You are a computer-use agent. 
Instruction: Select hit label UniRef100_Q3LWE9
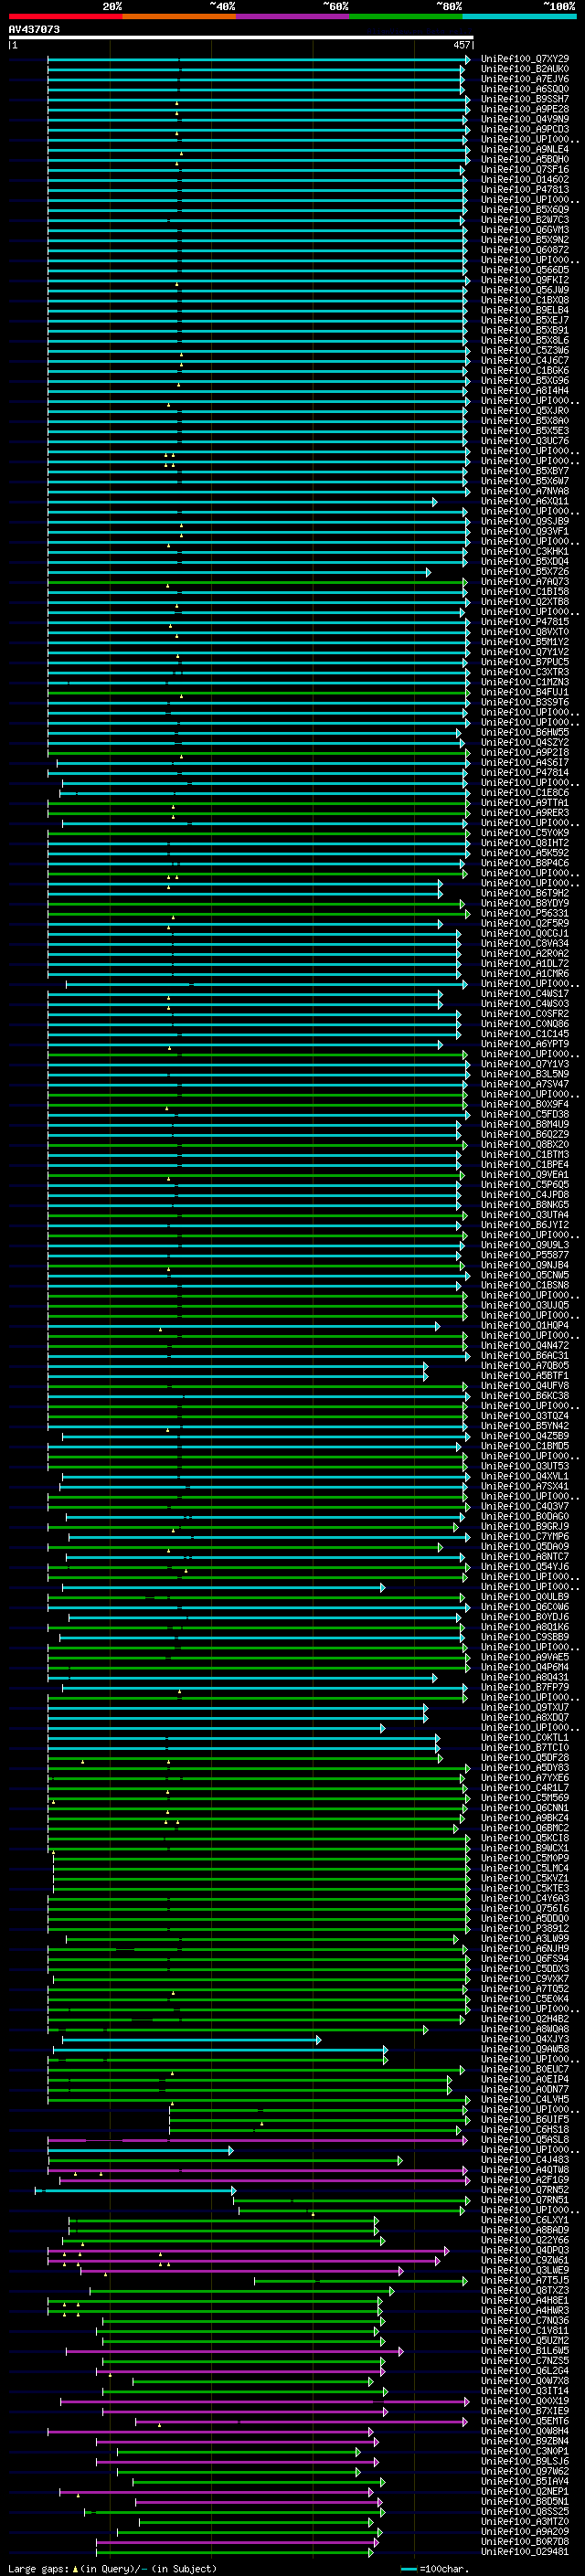pyautogui.click(x=525, y=2270)
